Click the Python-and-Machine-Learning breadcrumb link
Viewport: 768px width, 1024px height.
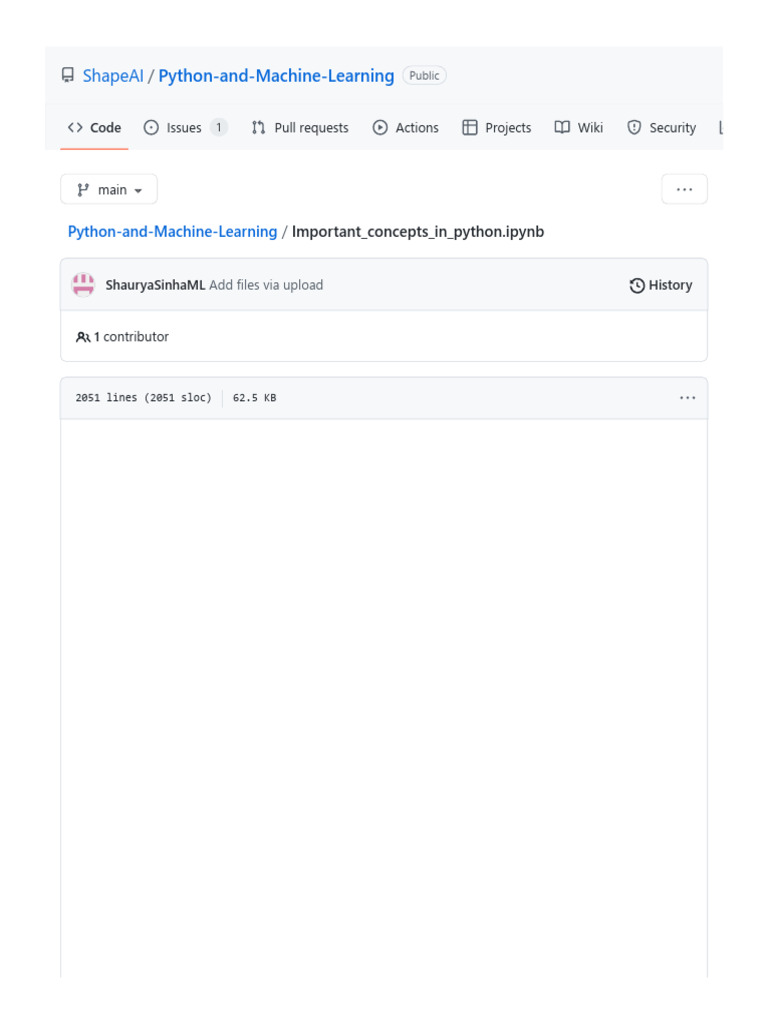172,232
